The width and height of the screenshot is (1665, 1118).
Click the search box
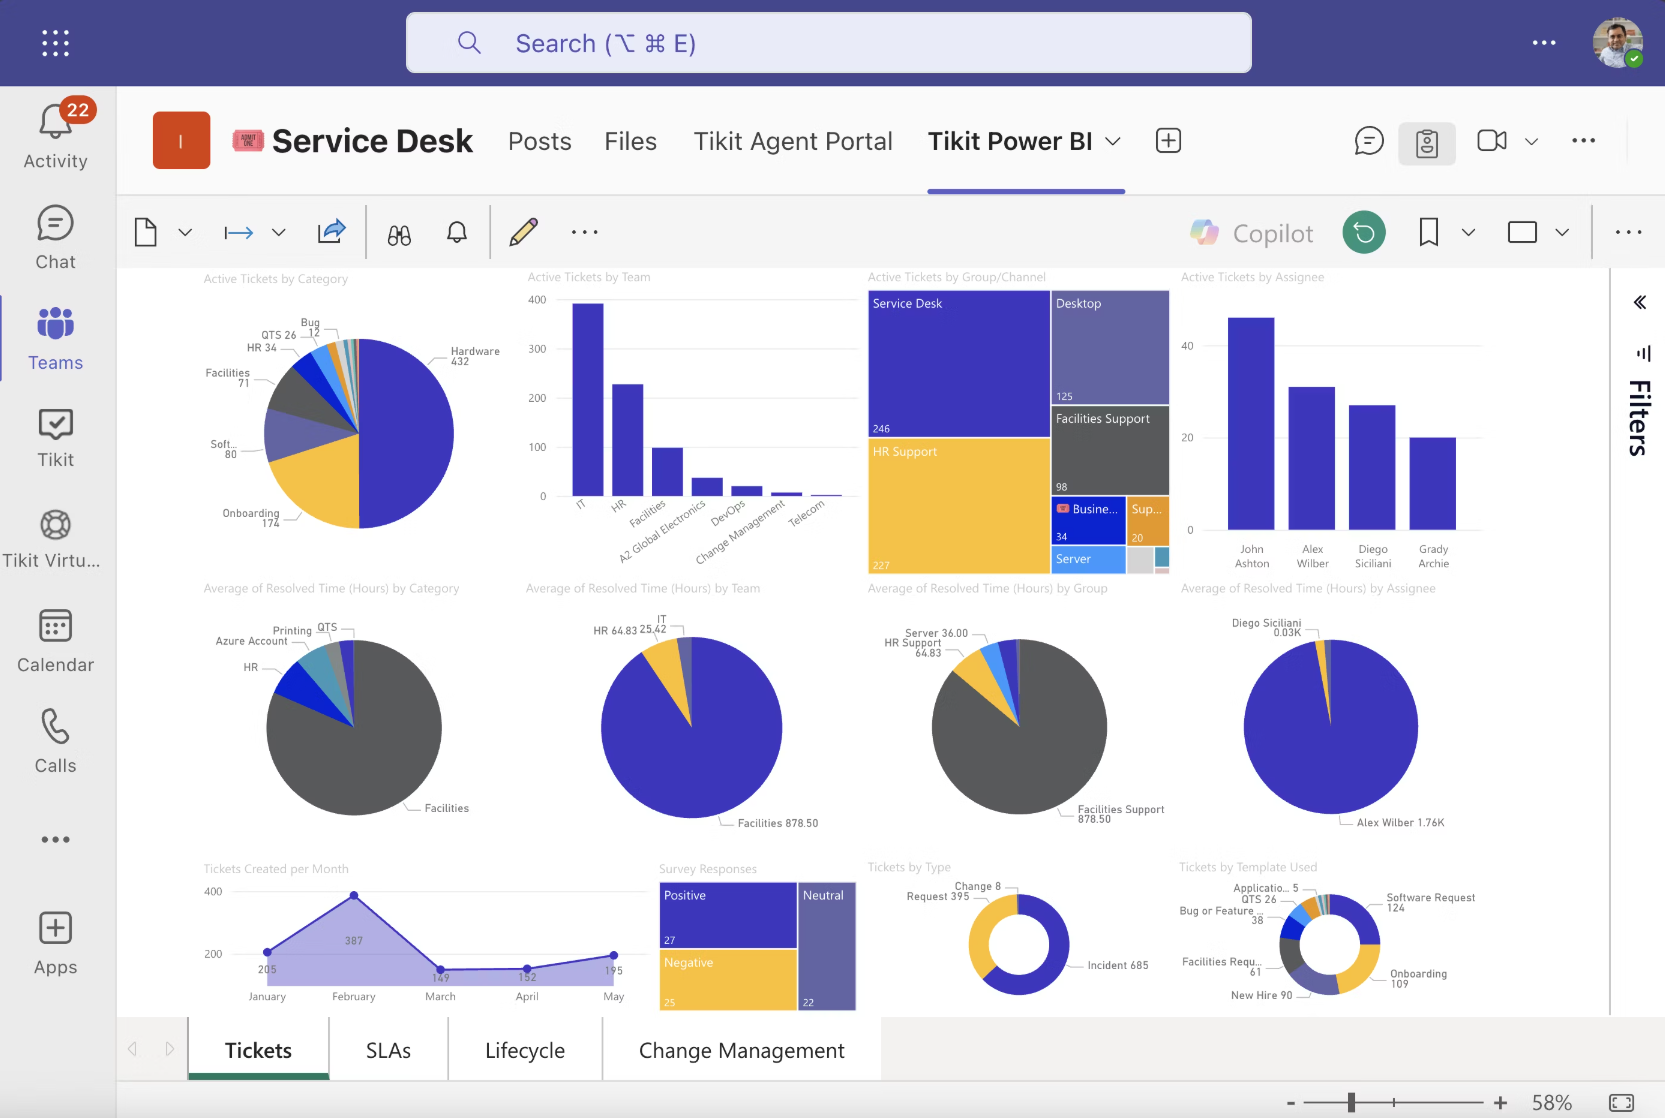(x=828, y=43)
